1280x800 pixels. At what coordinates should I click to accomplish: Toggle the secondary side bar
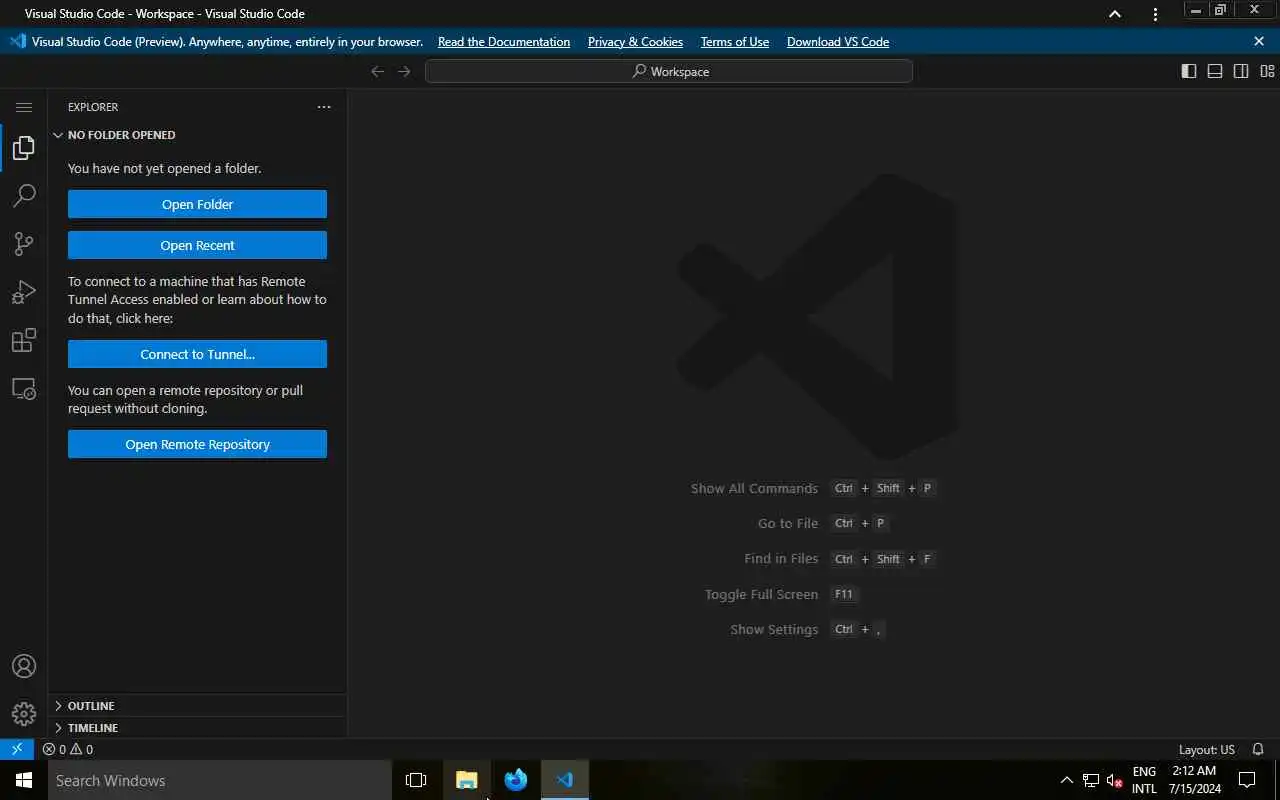pyautogui.click(x=1241, y=71)
